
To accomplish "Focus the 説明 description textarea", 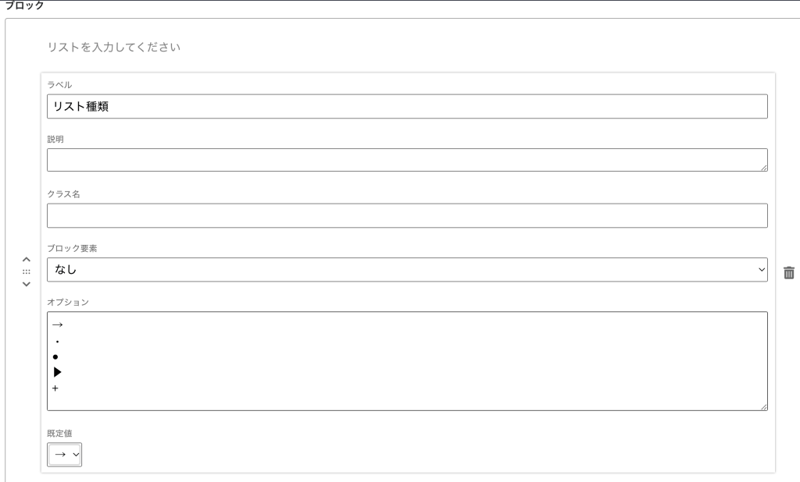I will pyautogui.click(x=407, y=160).
